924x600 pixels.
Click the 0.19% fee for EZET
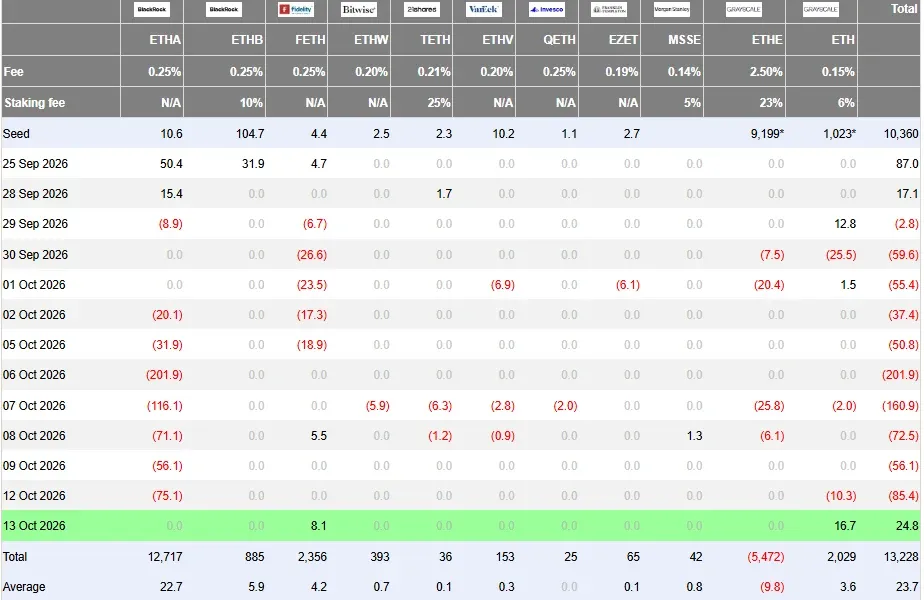(x=622, y=71)
